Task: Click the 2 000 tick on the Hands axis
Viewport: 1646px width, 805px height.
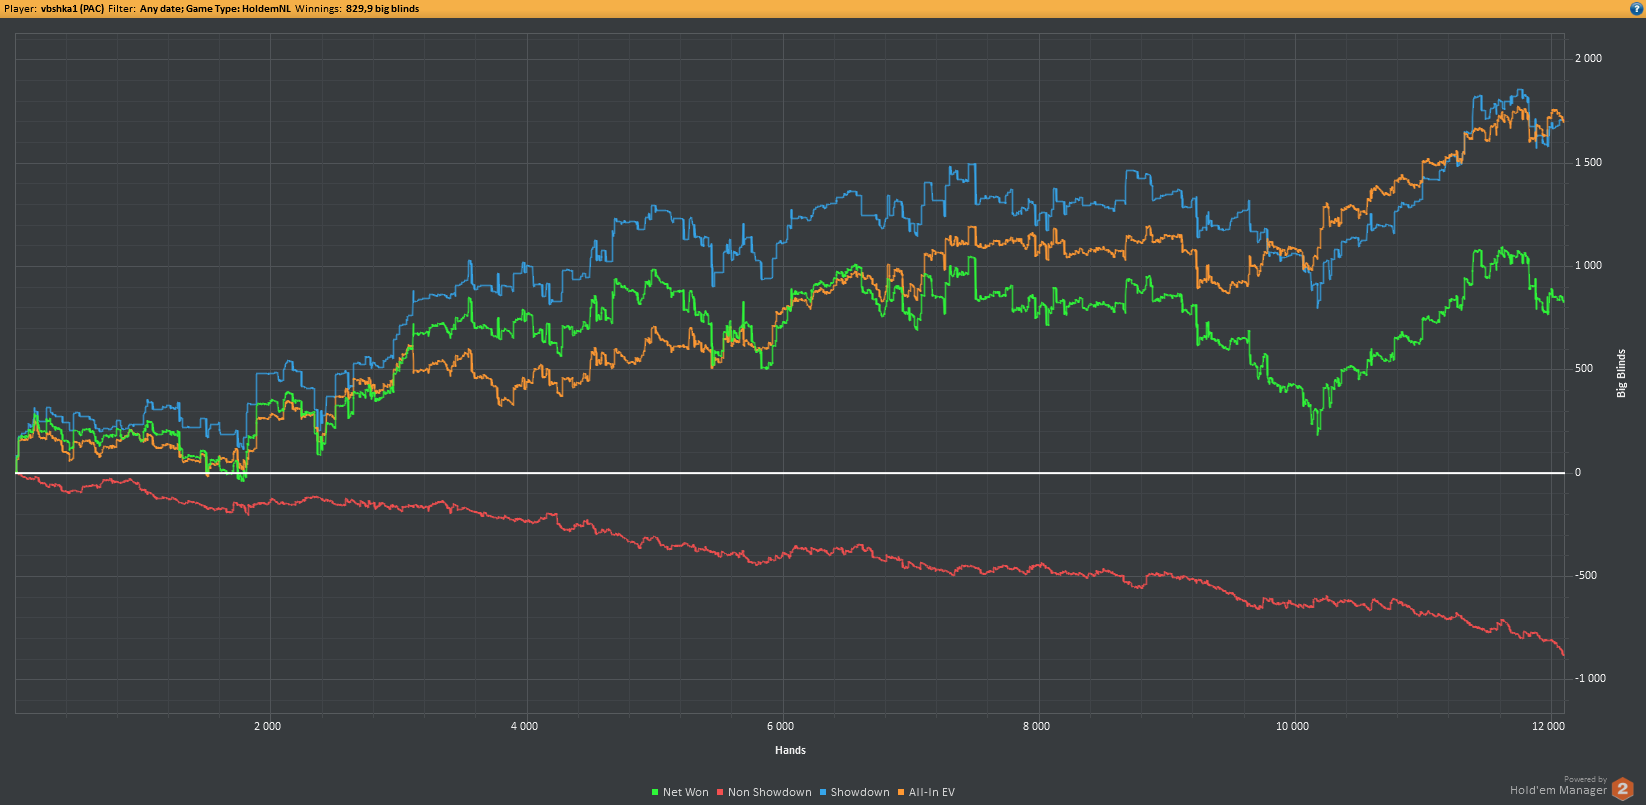Action: pos(267,726)
